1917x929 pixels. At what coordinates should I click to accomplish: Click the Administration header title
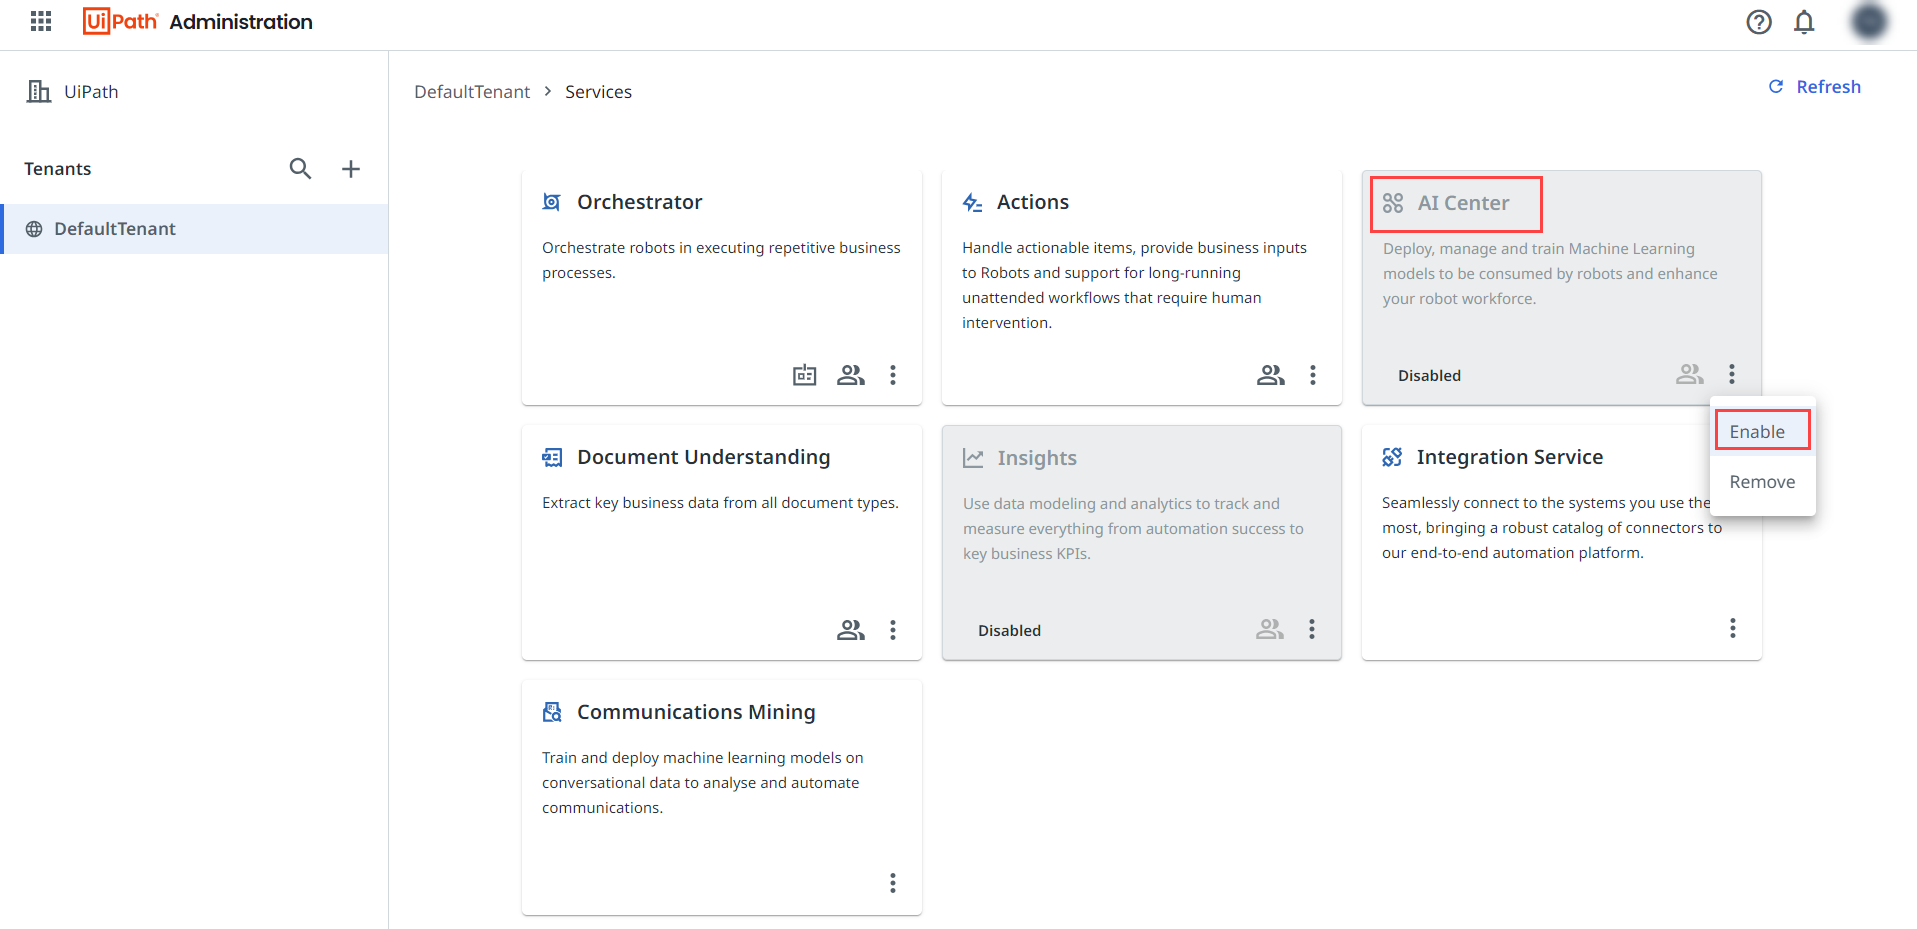click(241, 22)
